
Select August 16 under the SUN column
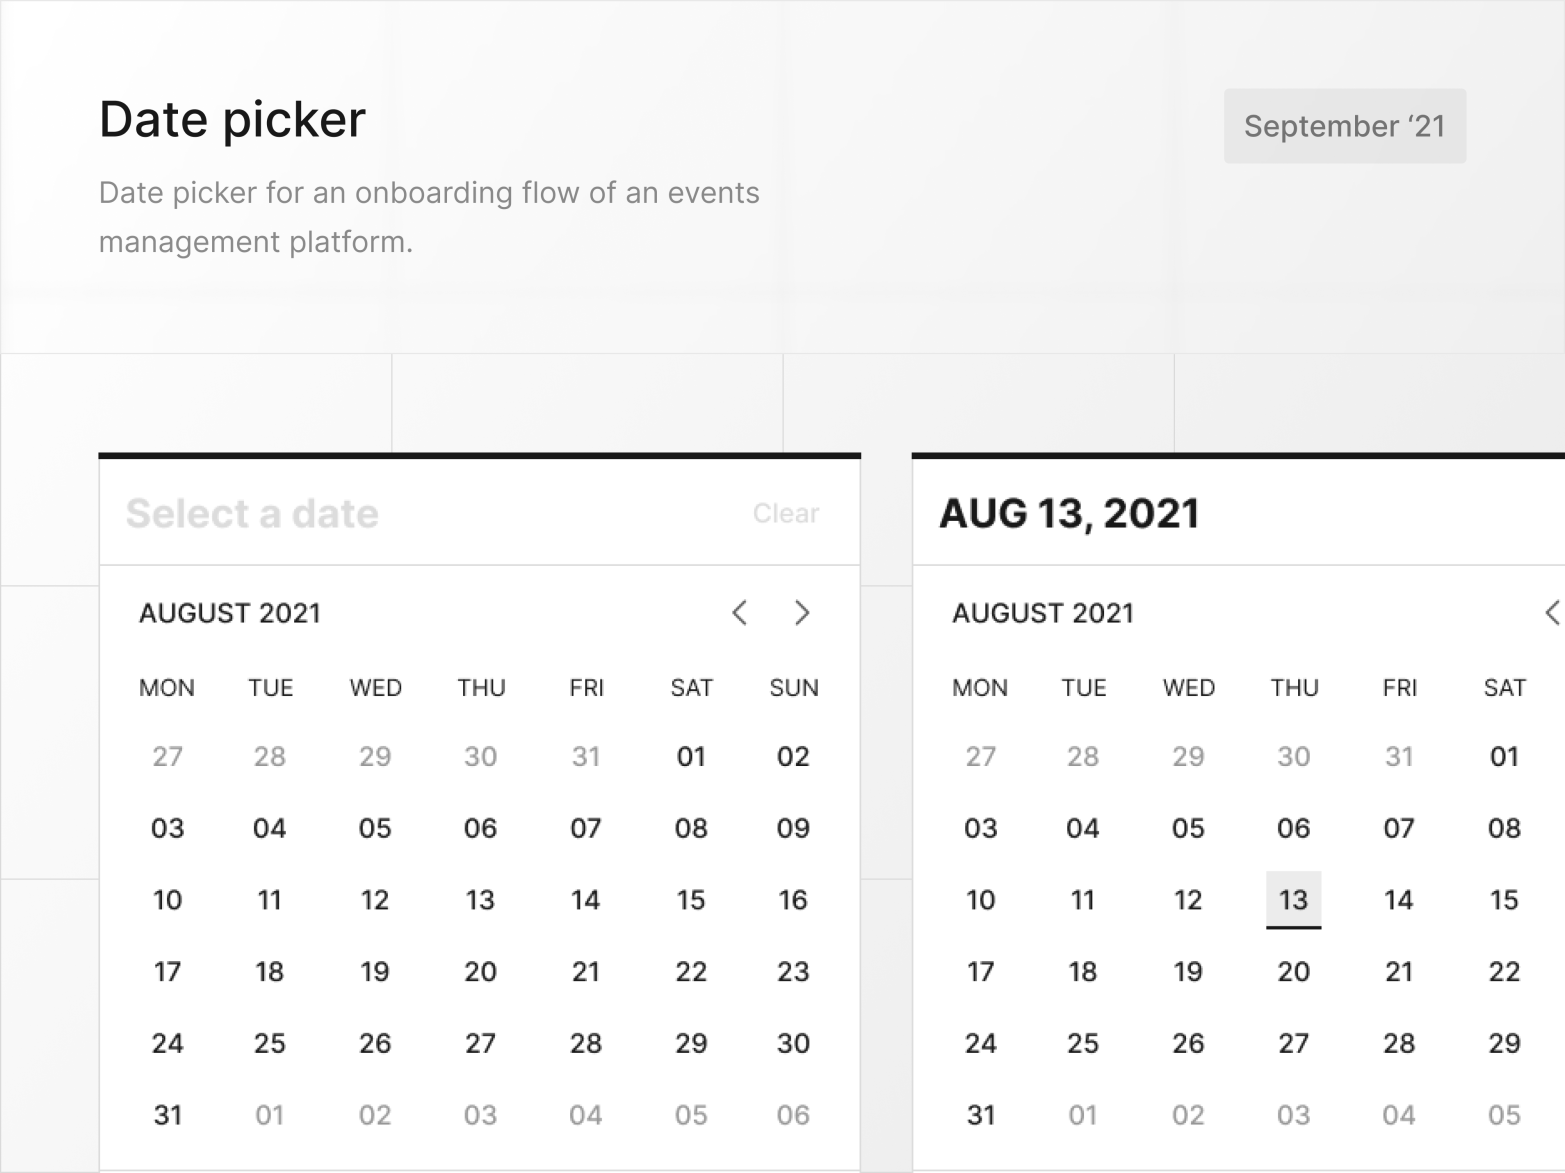[793, 899]
